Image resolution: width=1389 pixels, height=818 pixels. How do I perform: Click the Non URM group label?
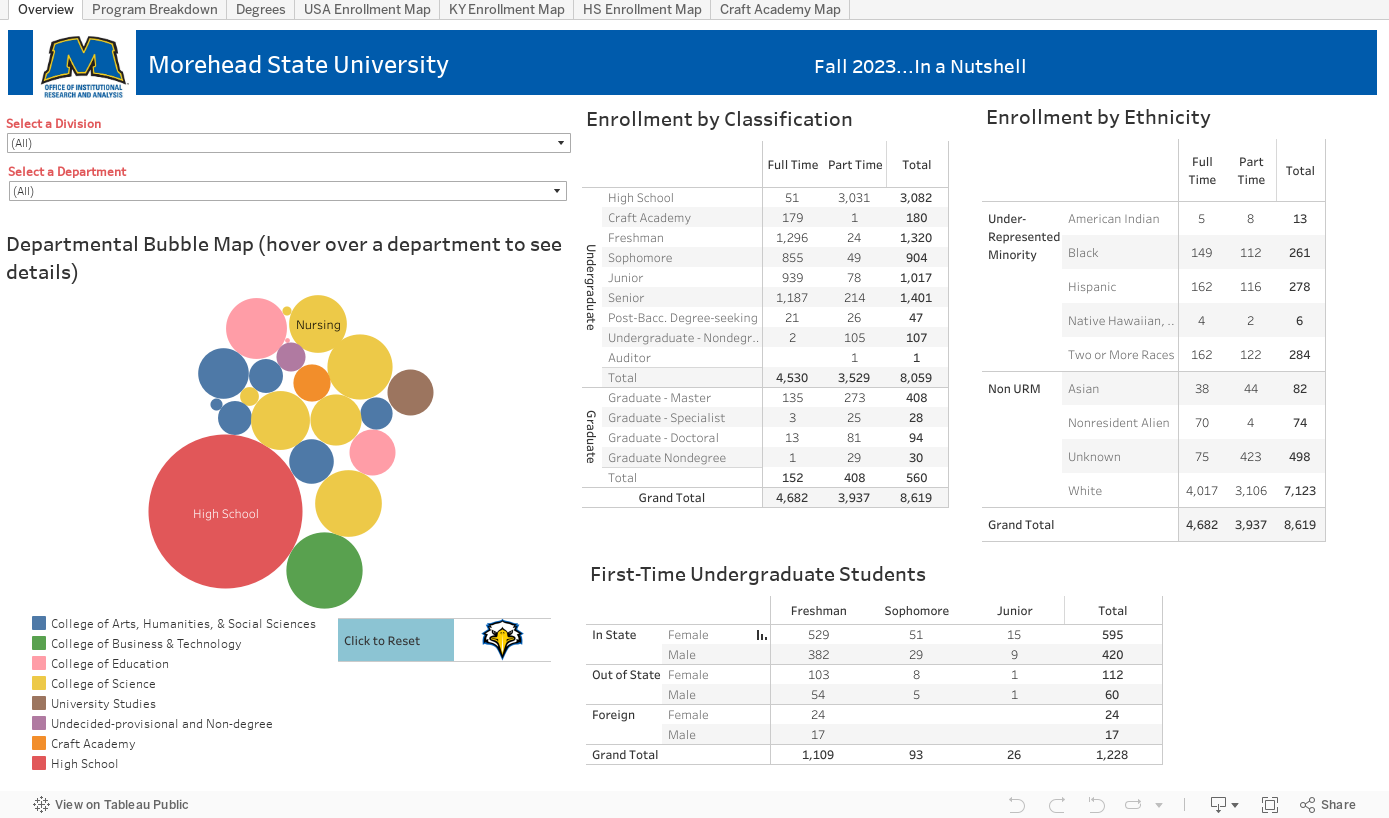pos(1014,389)
